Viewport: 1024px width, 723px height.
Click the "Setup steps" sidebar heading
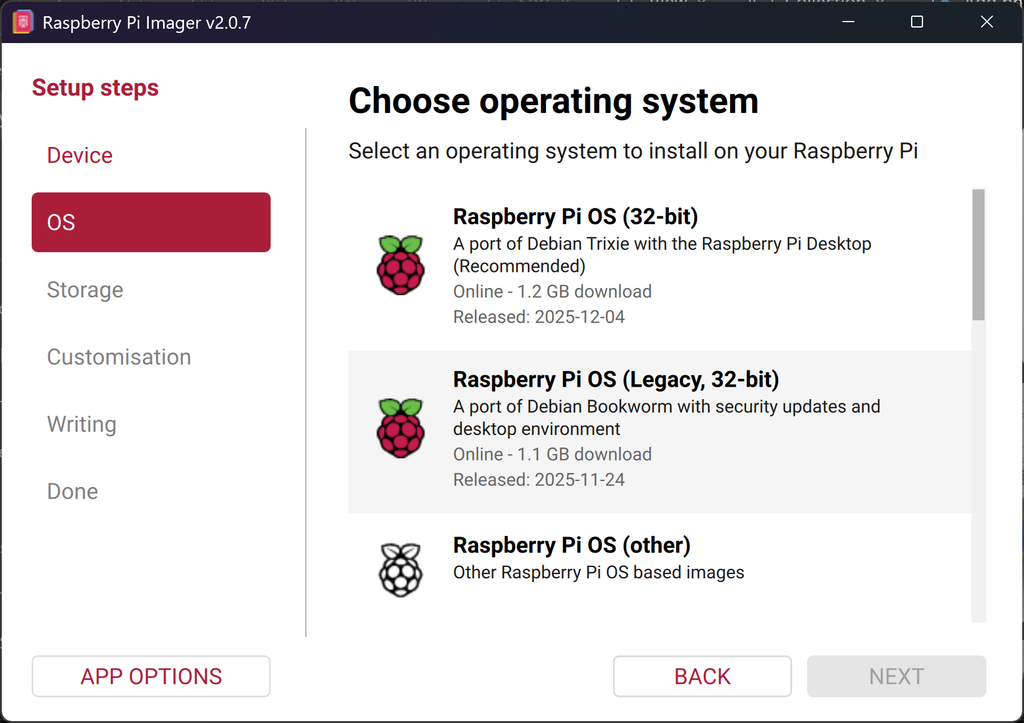pos(95,88)
